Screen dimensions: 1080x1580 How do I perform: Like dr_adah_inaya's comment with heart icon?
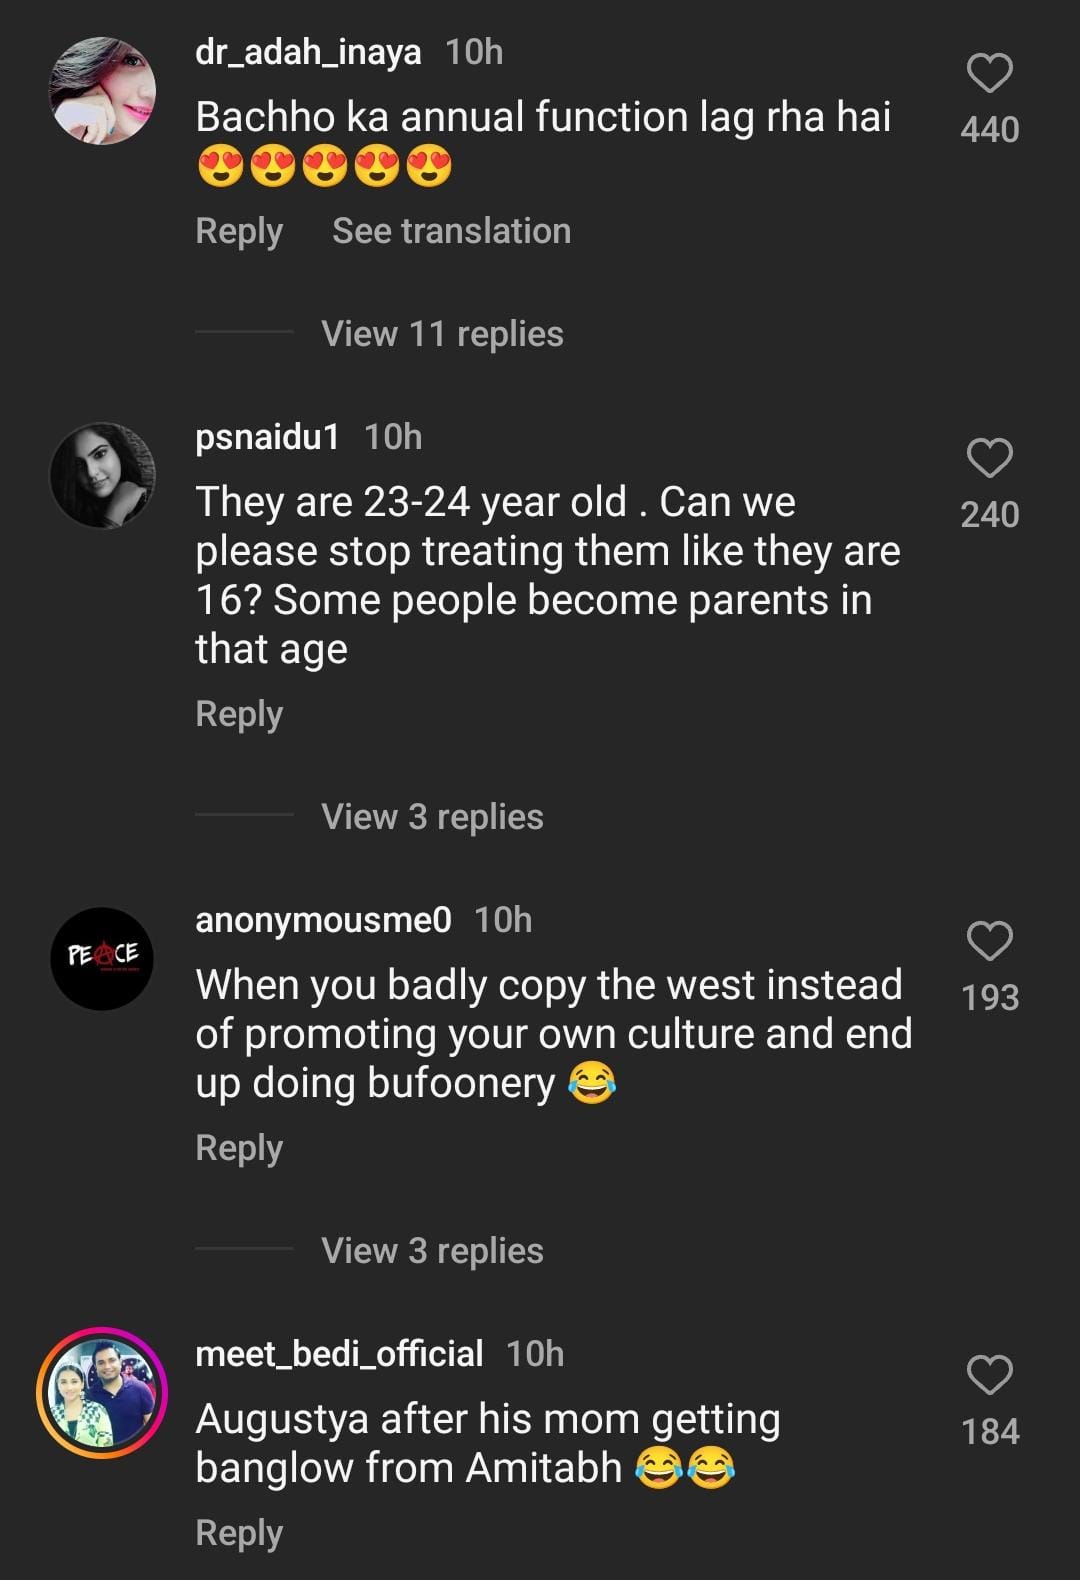(x=989, y=73)
